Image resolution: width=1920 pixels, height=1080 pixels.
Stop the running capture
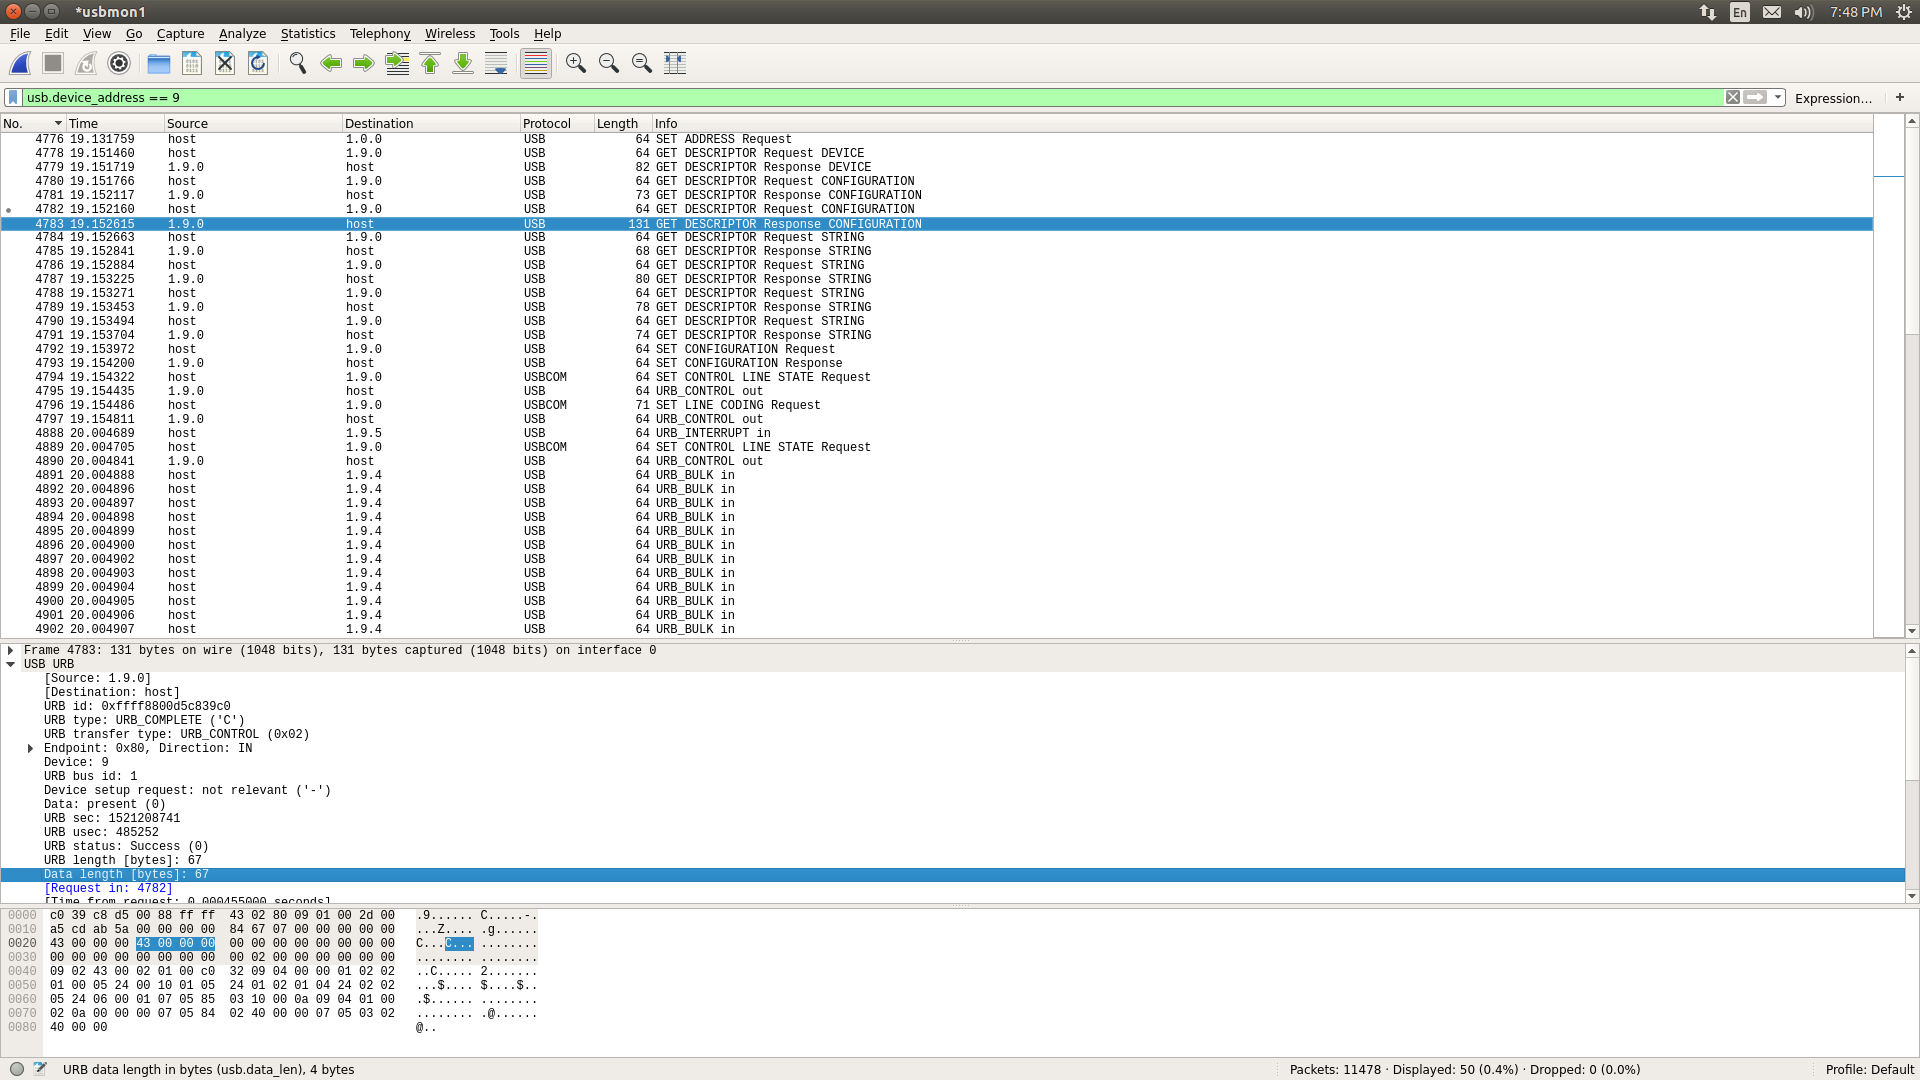pyautogui.click(x=52, y=62)
